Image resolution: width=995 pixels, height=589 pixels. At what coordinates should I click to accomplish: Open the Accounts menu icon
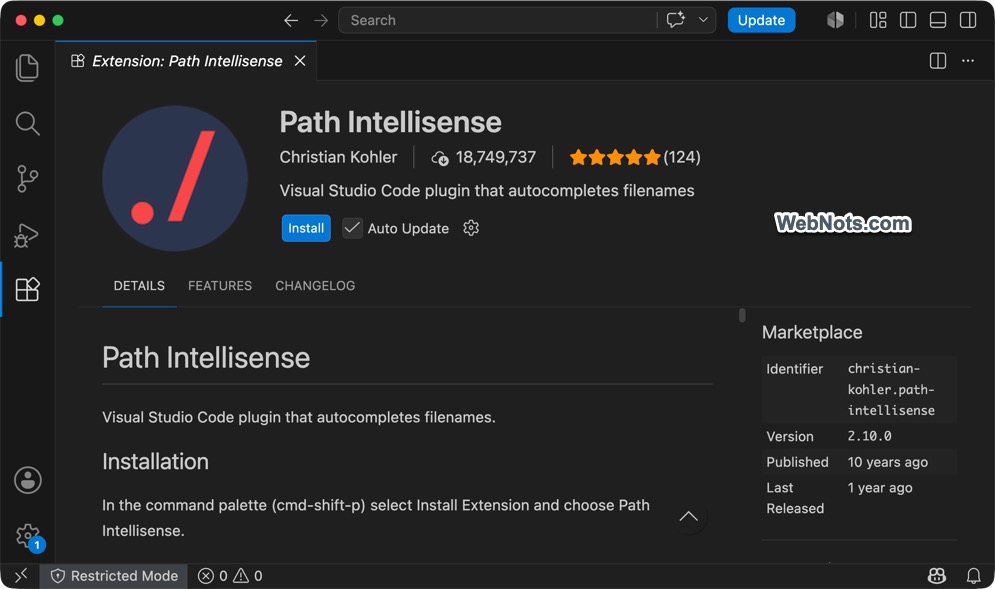click(x=28, y=480)
